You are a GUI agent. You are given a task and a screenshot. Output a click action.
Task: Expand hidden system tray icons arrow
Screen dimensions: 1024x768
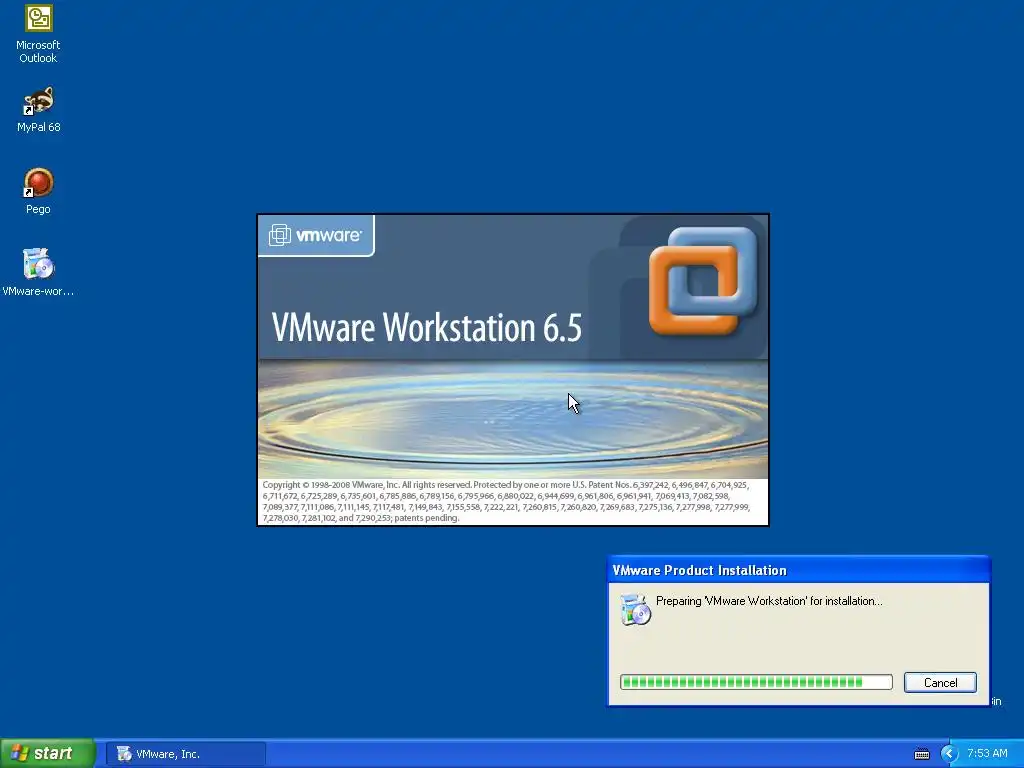[949, 754]
